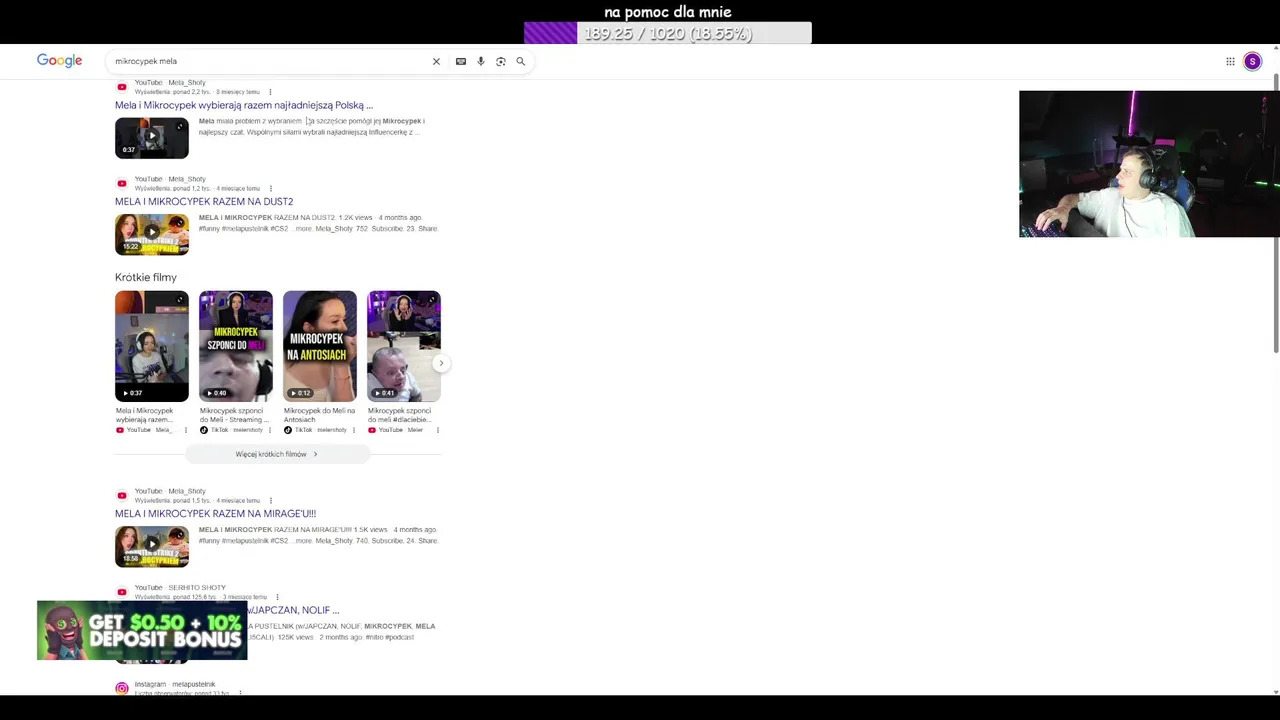Screen dimensions: 1280x720
Task: Open more options for the DUST2 result
Action: pos(270,188)
